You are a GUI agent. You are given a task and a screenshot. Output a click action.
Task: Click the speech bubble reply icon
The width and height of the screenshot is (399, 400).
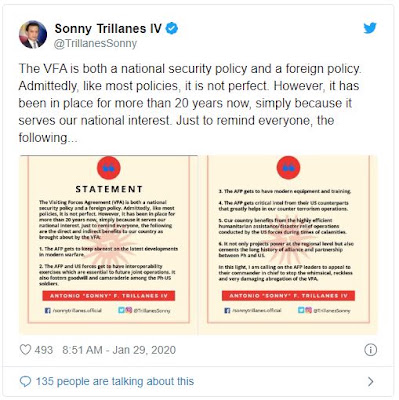[x=25, y=381]
